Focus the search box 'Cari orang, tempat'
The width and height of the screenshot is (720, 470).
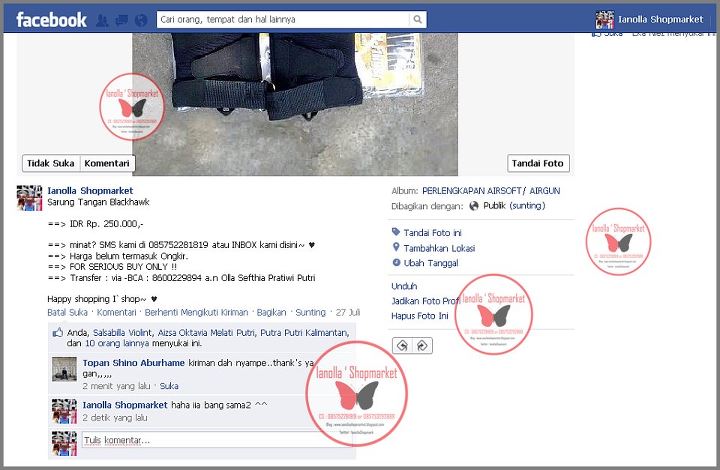283,19
